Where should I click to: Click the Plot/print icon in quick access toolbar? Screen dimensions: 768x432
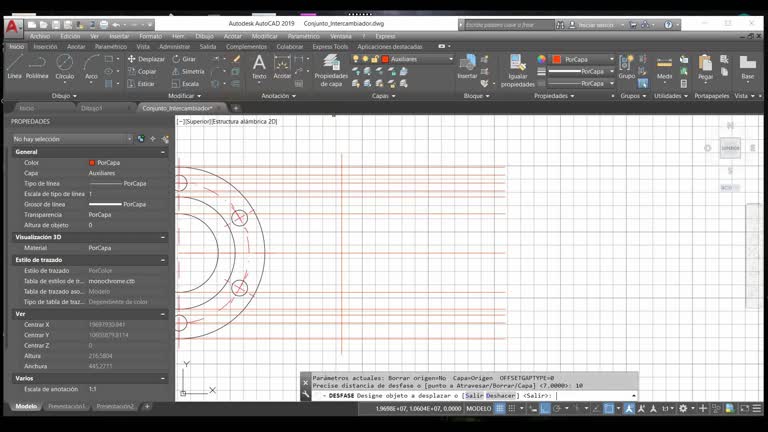[x=104, y=24]
